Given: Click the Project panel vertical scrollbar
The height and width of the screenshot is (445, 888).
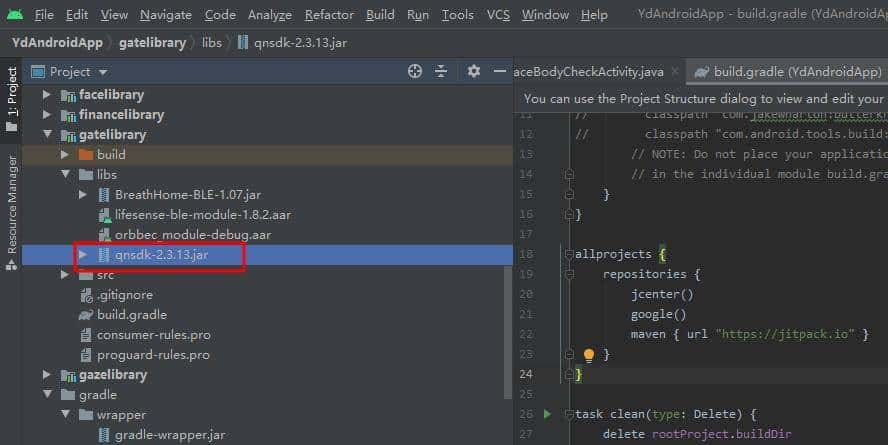Looking at the screenshot, I should 507,331.
